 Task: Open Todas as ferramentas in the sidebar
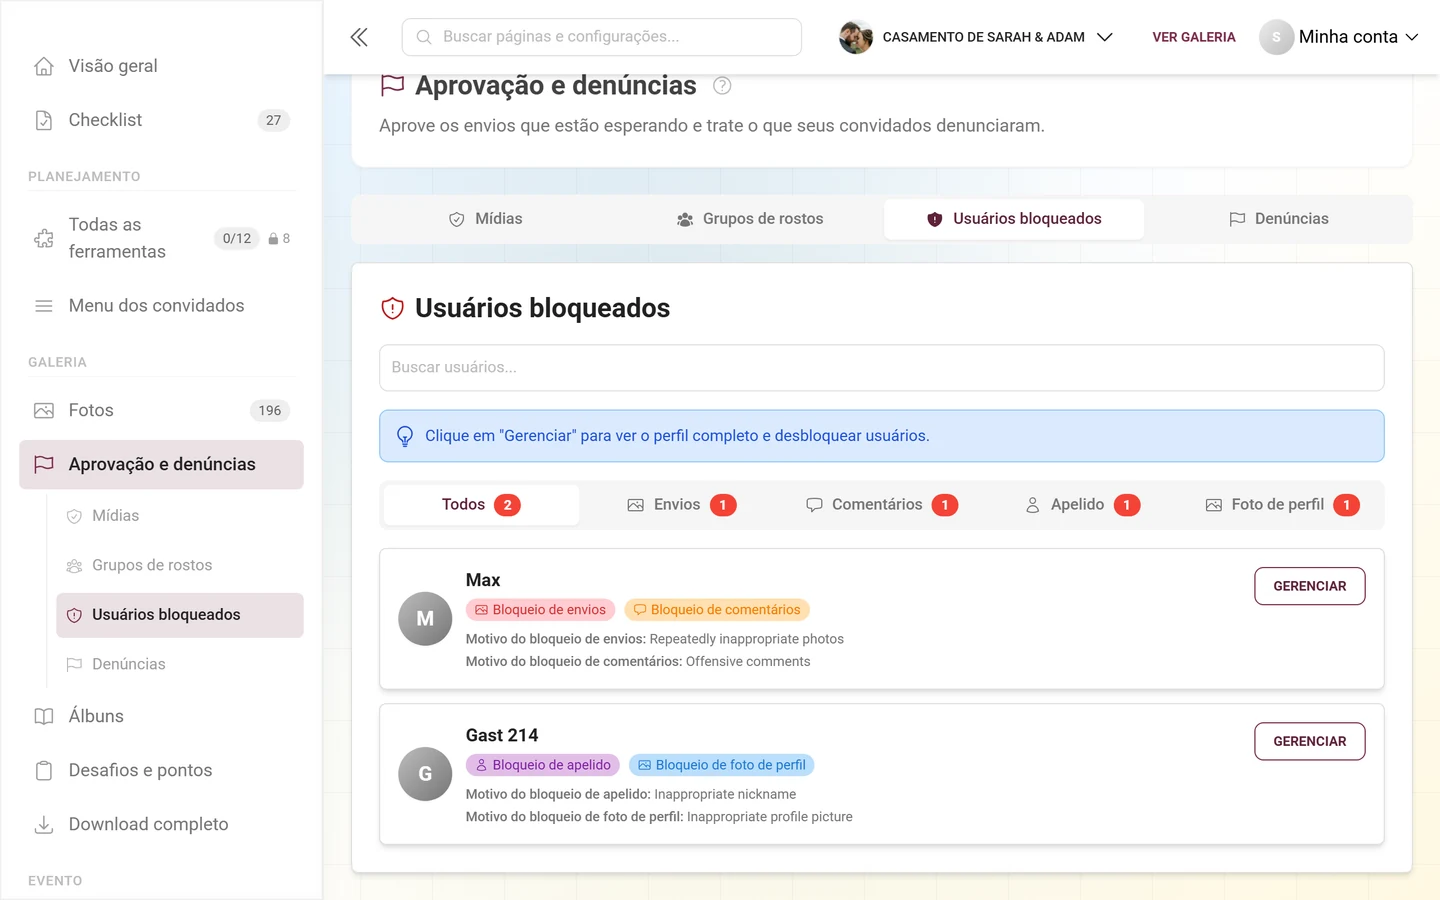point(161,238)
